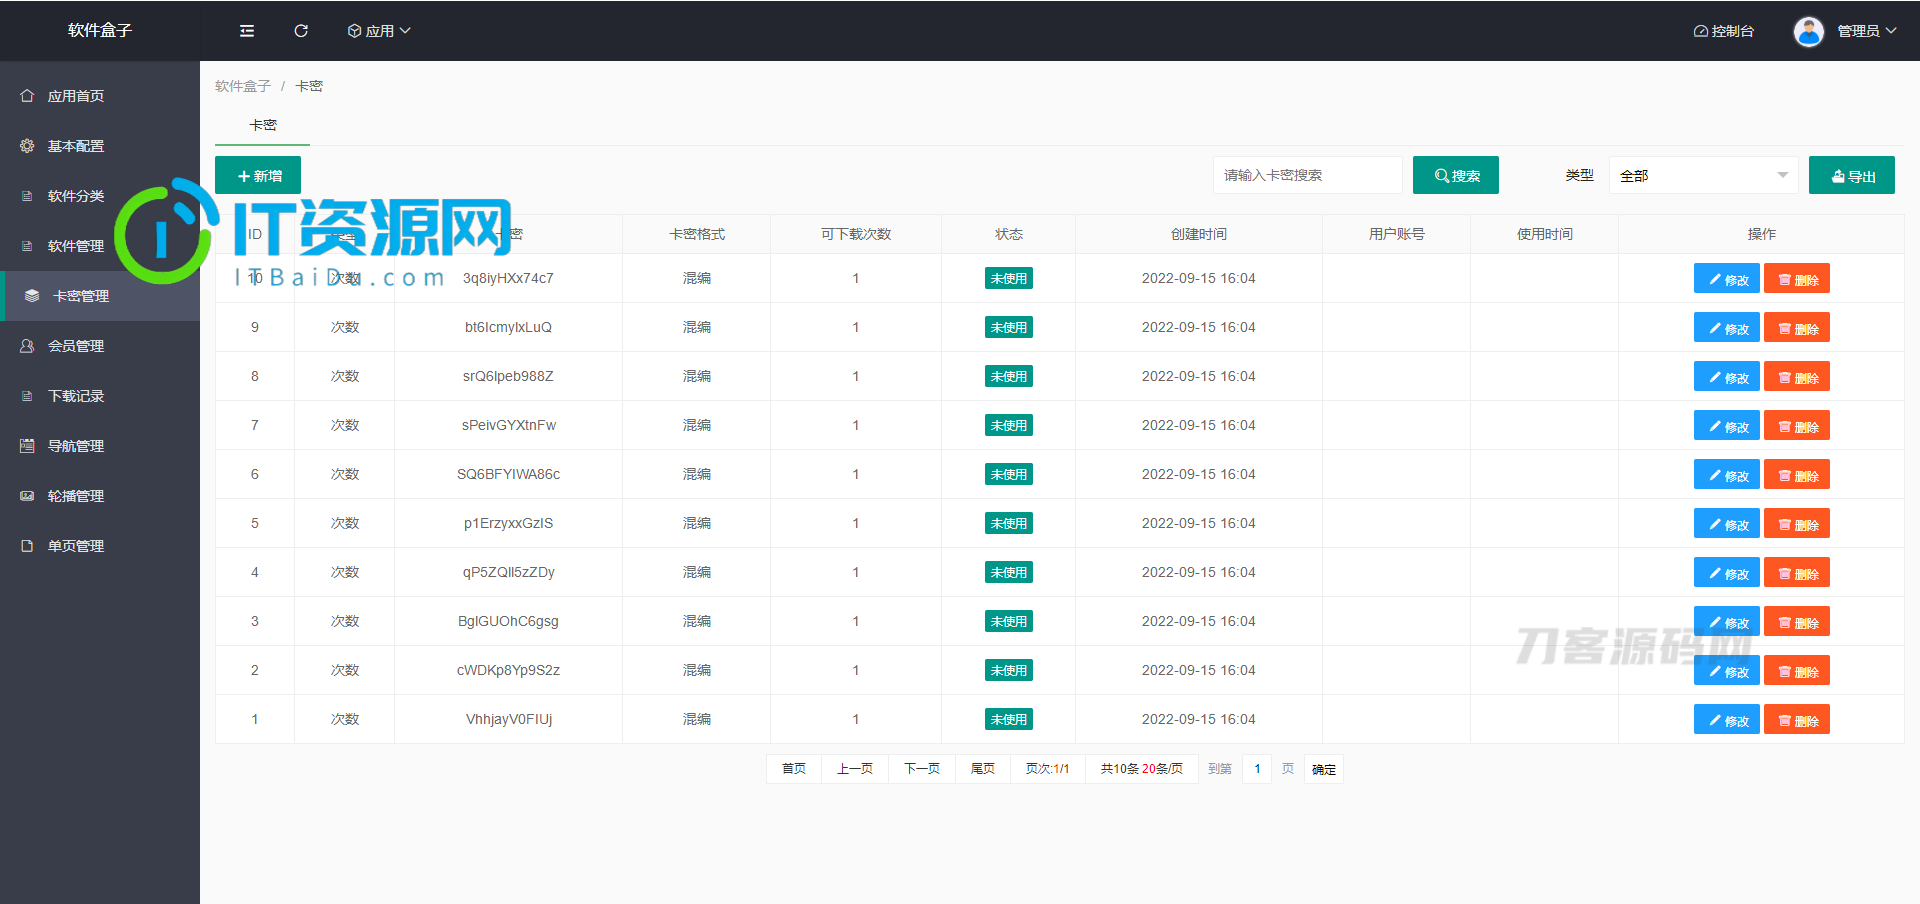This screenshot has height=904, width=1920.
Task: Expand the 管理员 user menu
Action: [x=1867, y=31]
